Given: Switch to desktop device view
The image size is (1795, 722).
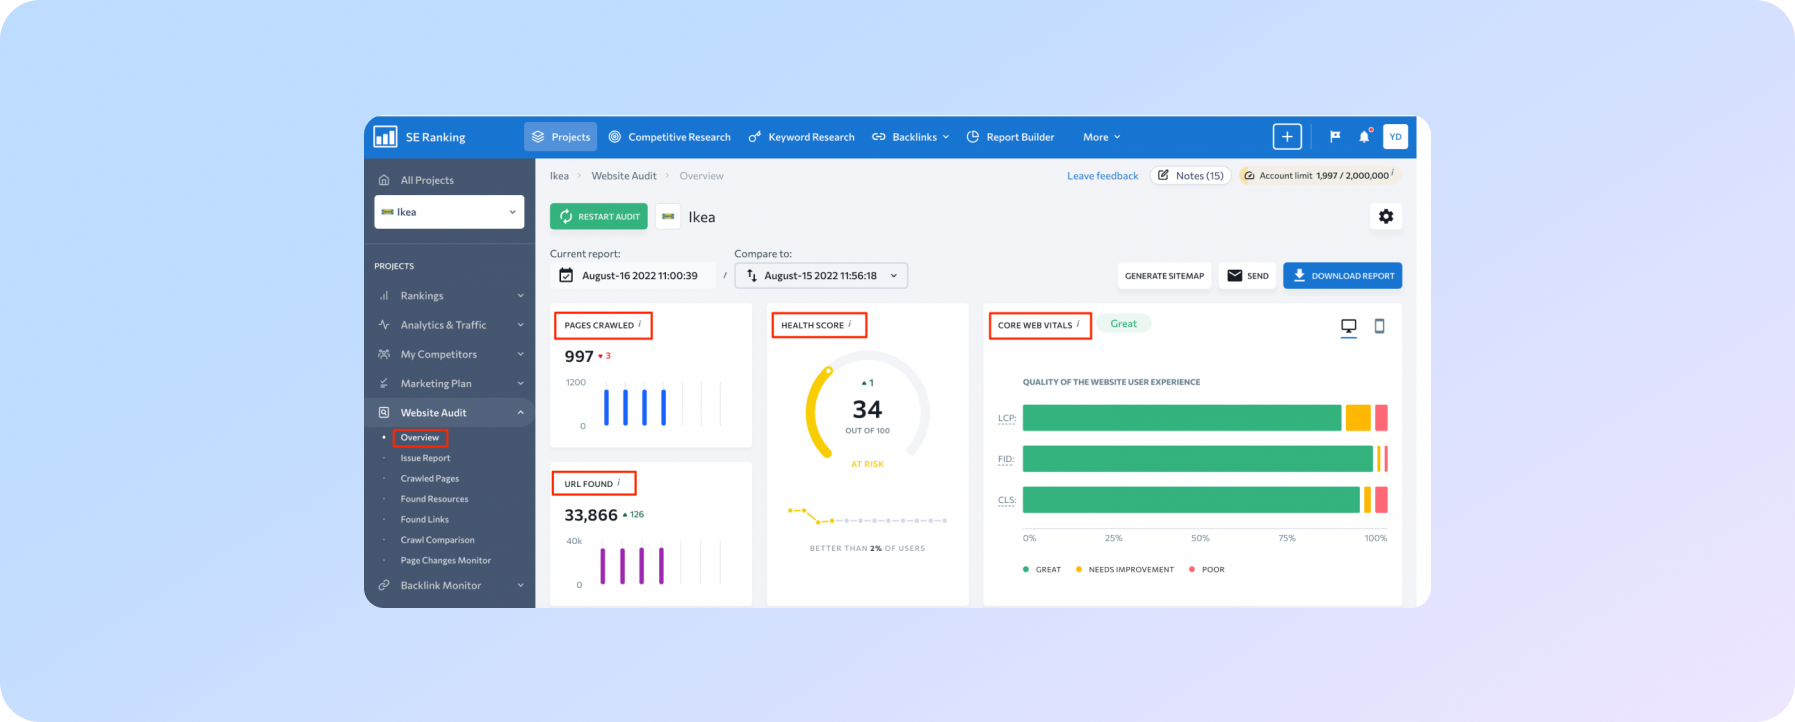Looking at the screenshot, I should (x=1348, y=326).
